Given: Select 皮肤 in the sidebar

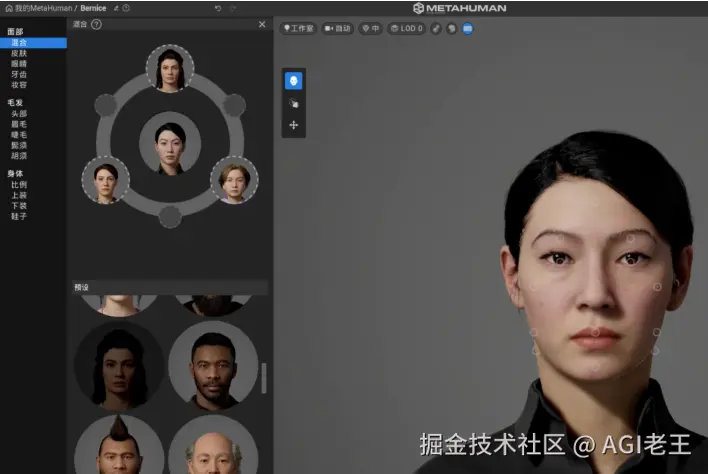Looking at the screenshot, I should (x=19, y=53).
